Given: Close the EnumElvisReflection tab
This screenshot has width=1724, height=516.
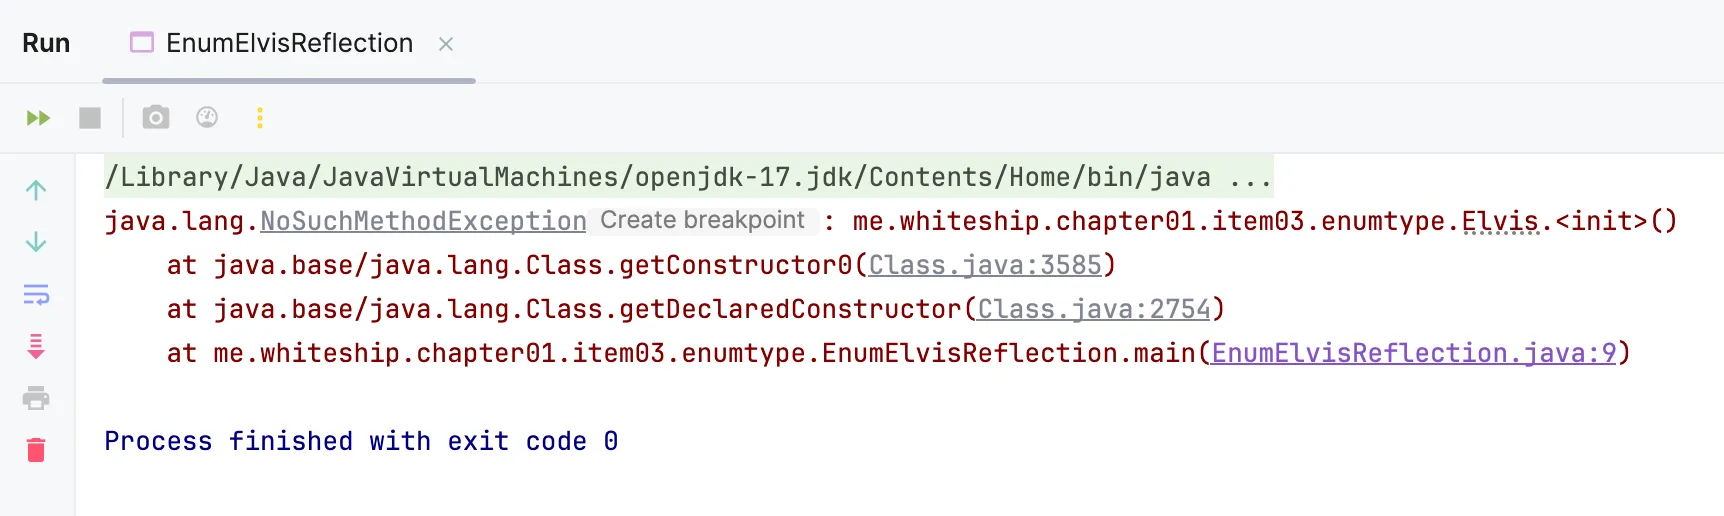Looking at the screenshot, I should tap(446, 44).
